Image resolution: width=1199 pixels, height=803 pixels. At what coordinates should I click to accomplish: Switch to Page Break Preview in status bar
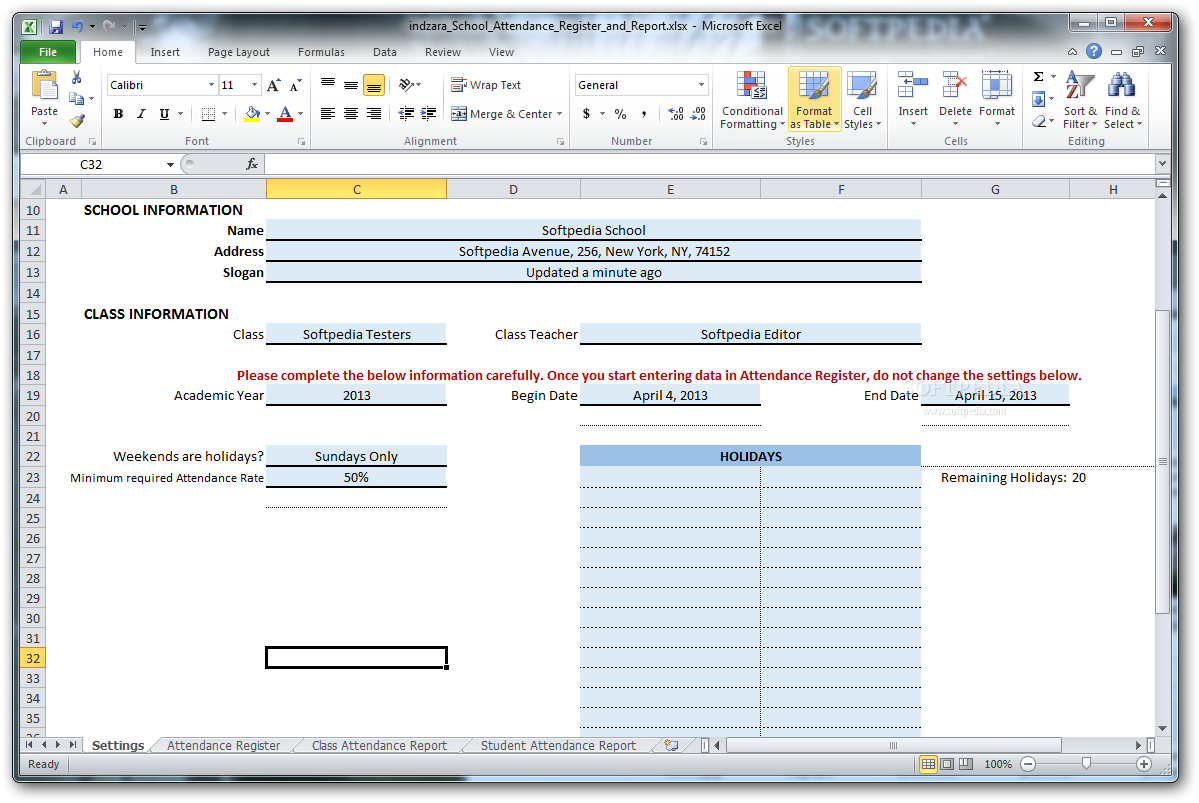click(x=966, y=764)
